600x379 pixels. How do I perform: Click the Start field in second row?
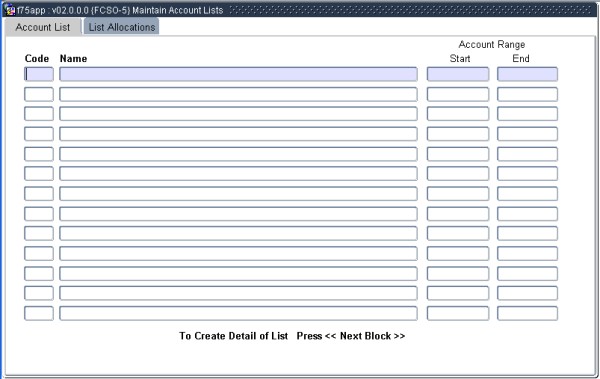[x=458, y=94]
